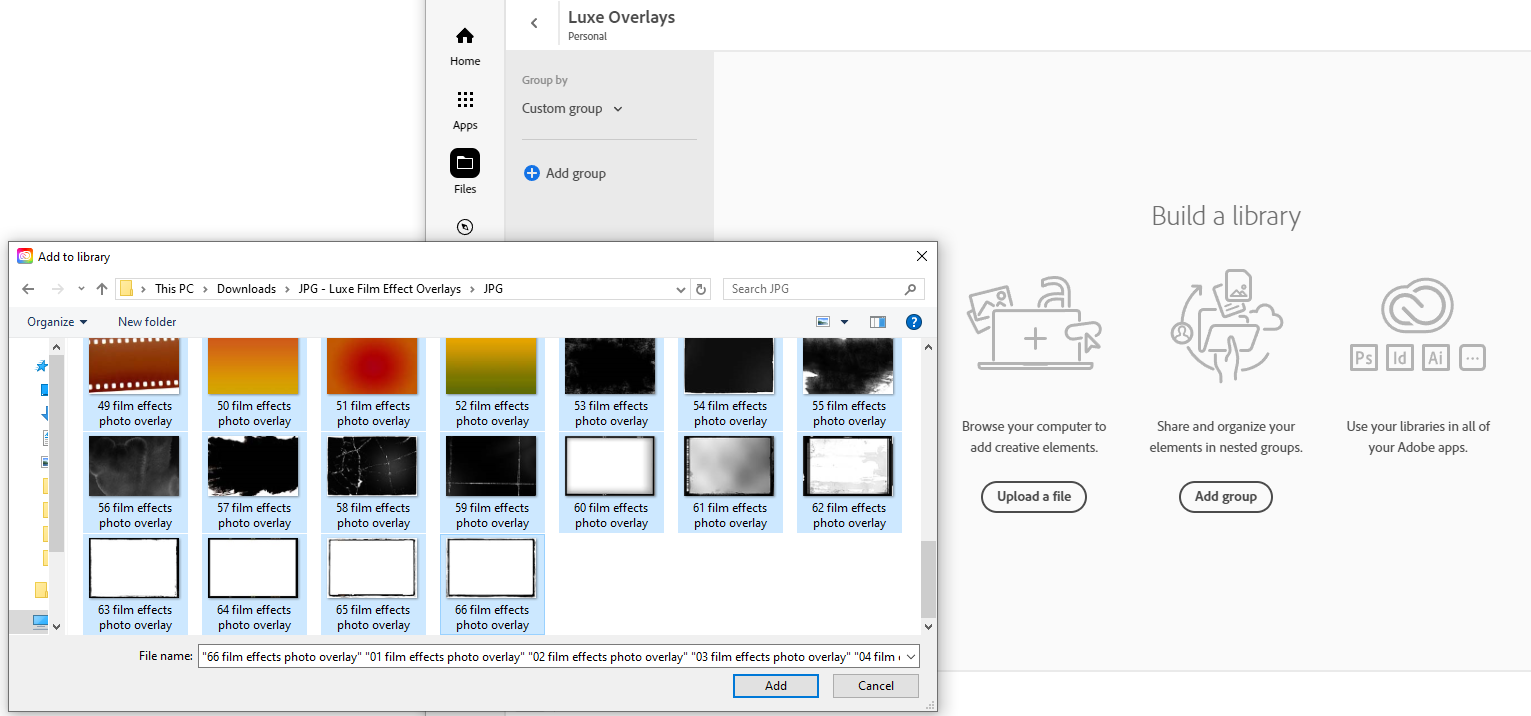The image size is (1531, 716).
Task: Click the Upload a file button
Action: click(1033, 497)
